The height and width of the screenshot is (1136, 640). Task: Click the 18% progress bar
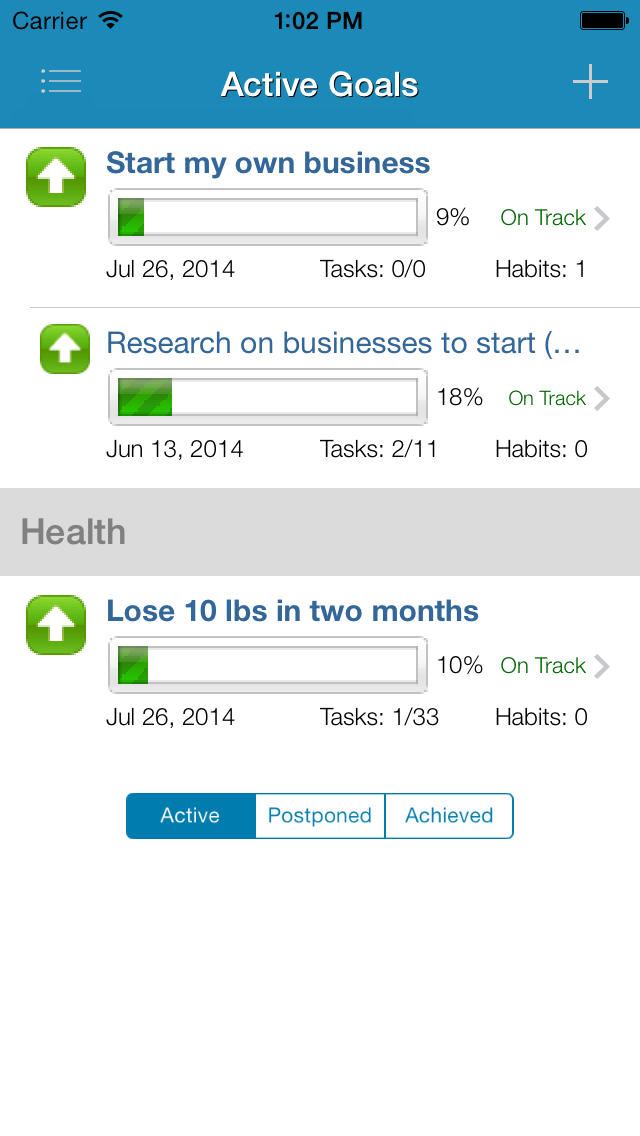pyautogui.click(x=267, y=397)
